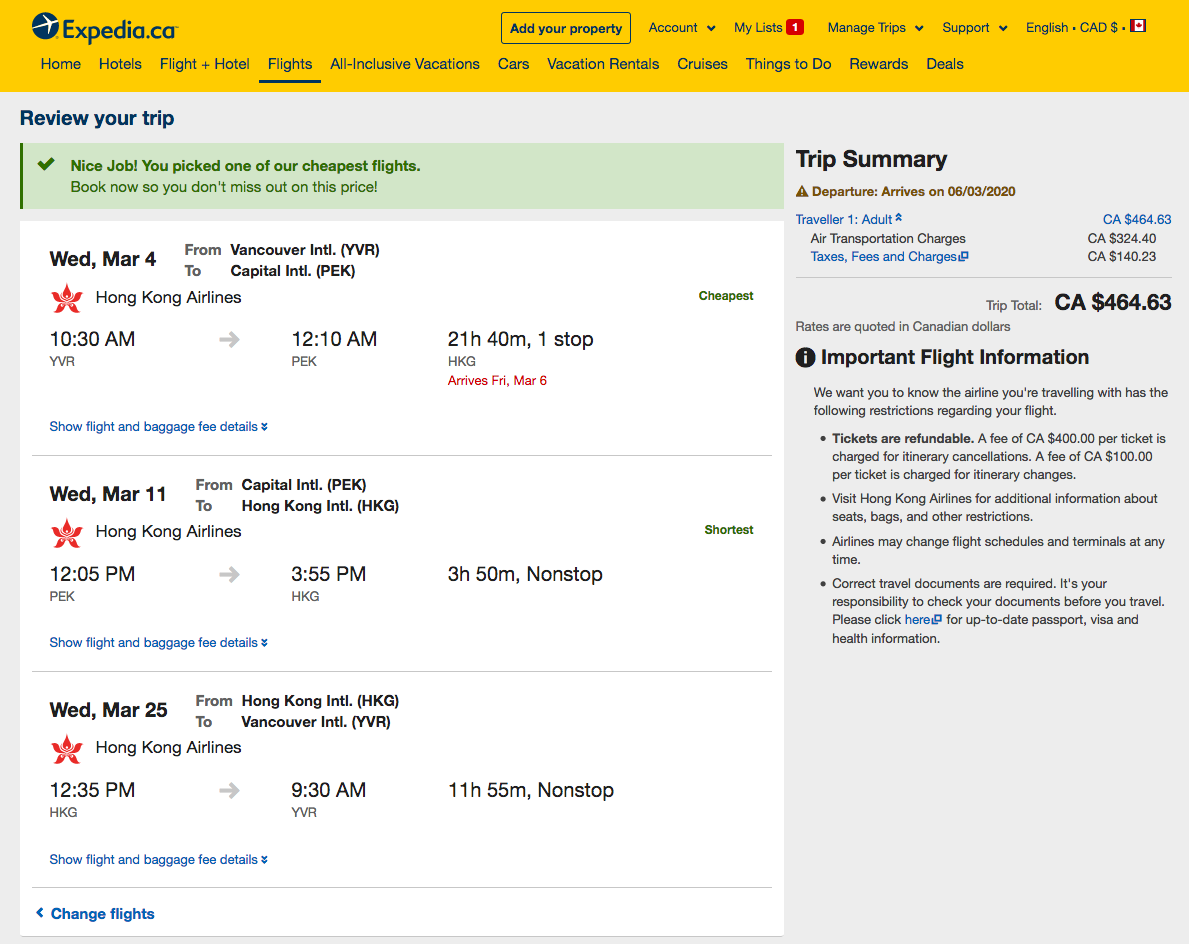
Task: Open the Cruises tab
Action: [702, 64]
